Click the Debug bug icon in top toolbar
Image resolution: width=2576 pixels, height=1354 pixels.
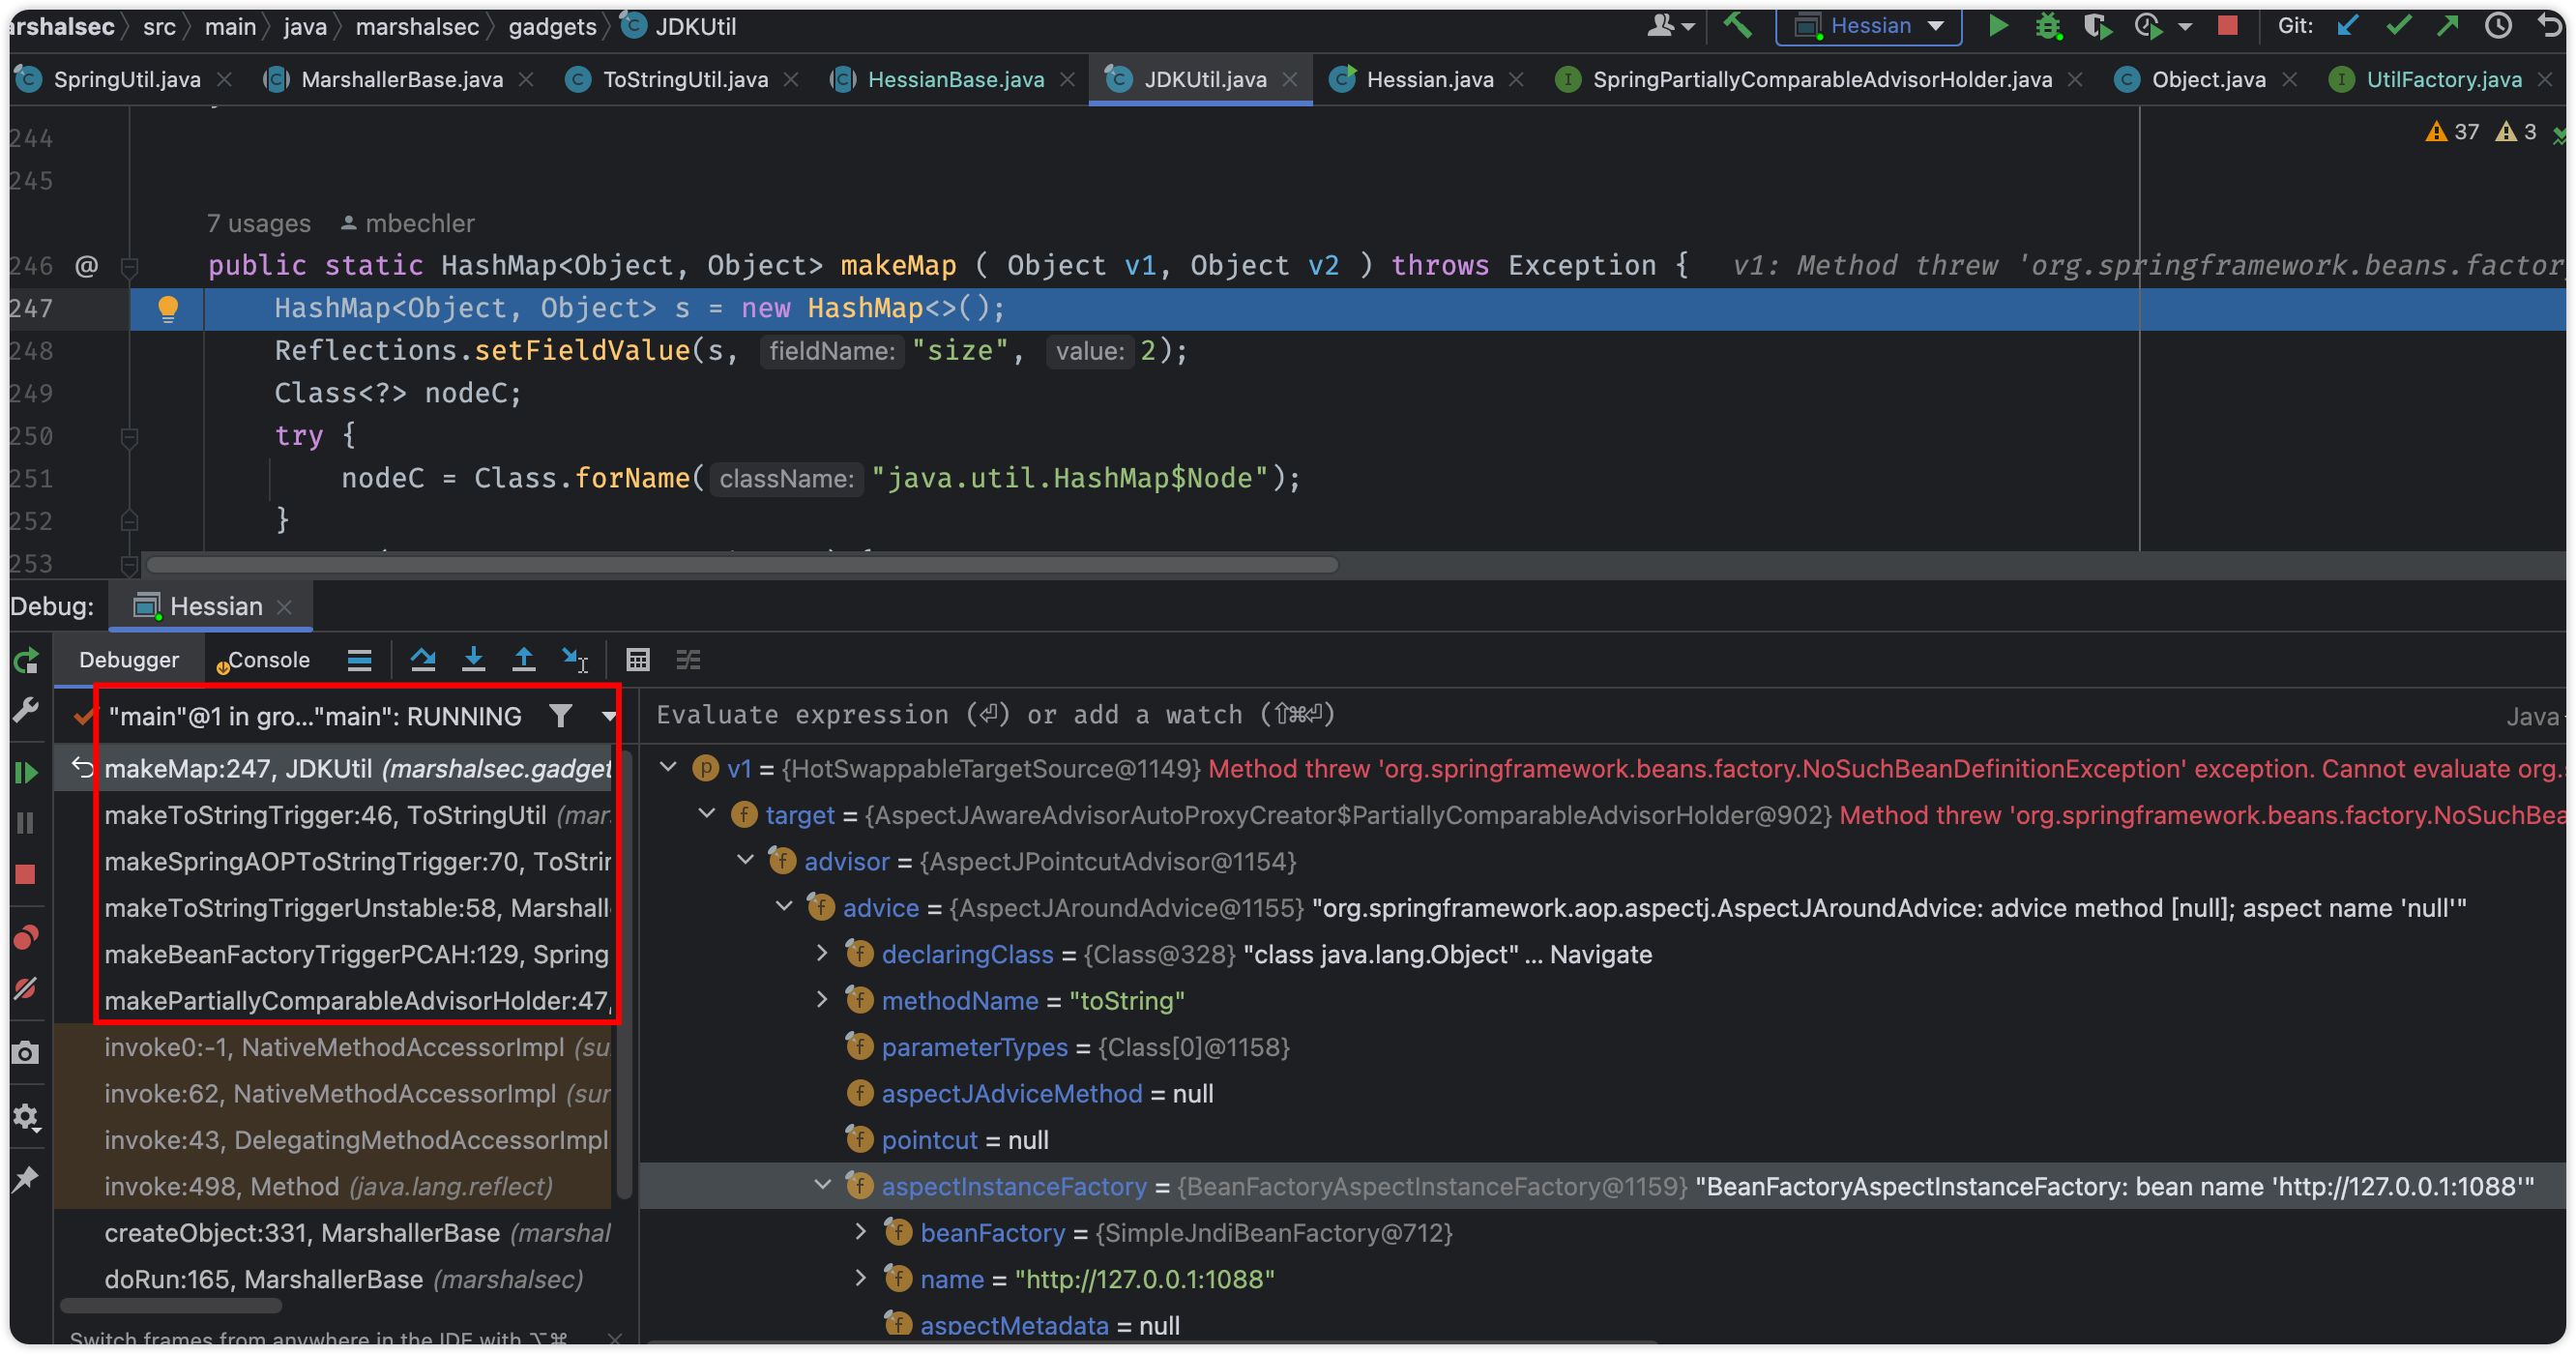point(2047,25)
